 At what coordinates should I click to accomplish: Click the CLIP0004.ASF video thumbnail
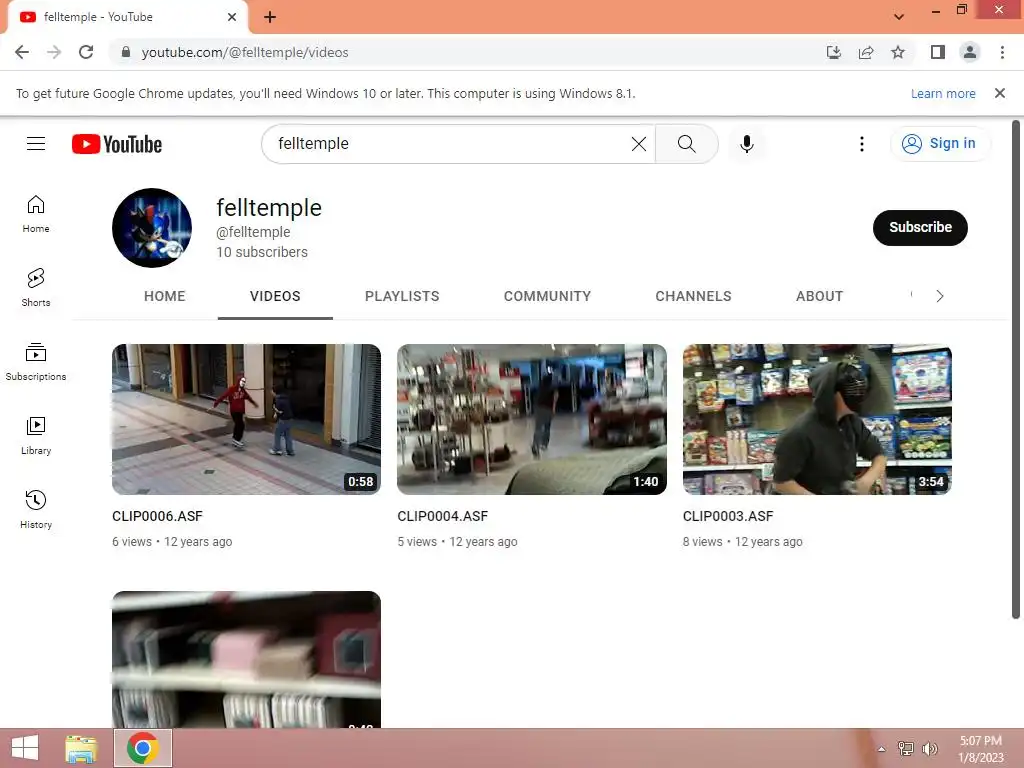coord(532,419)
